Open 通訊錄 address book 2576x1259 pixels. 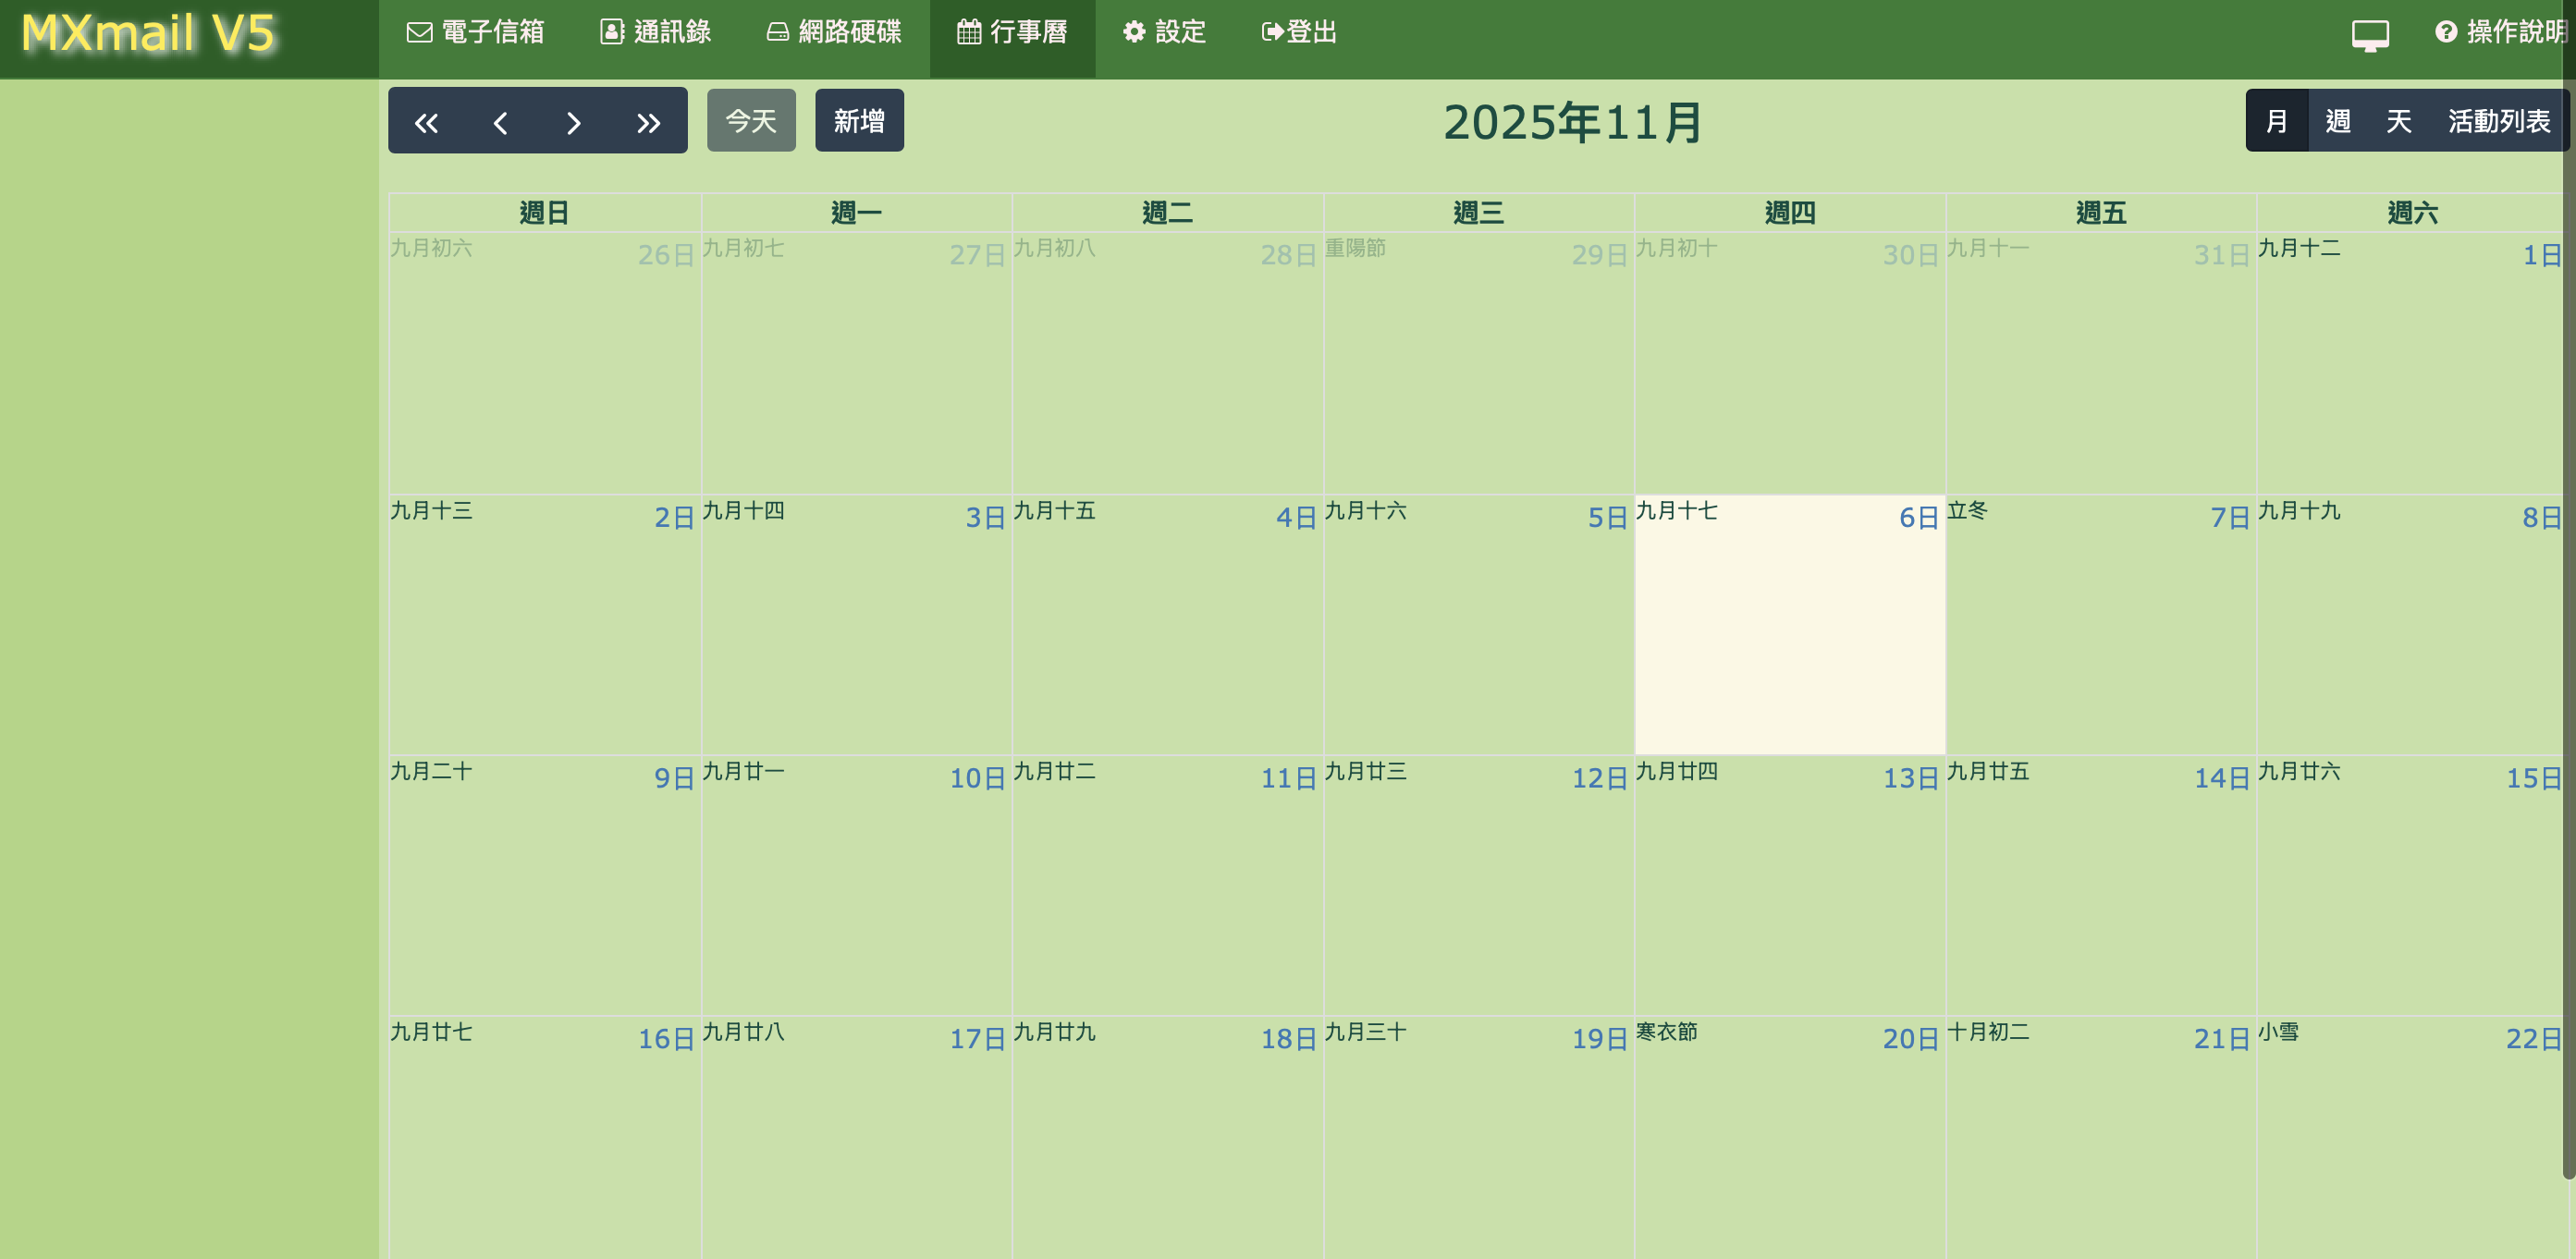[656, 32]
